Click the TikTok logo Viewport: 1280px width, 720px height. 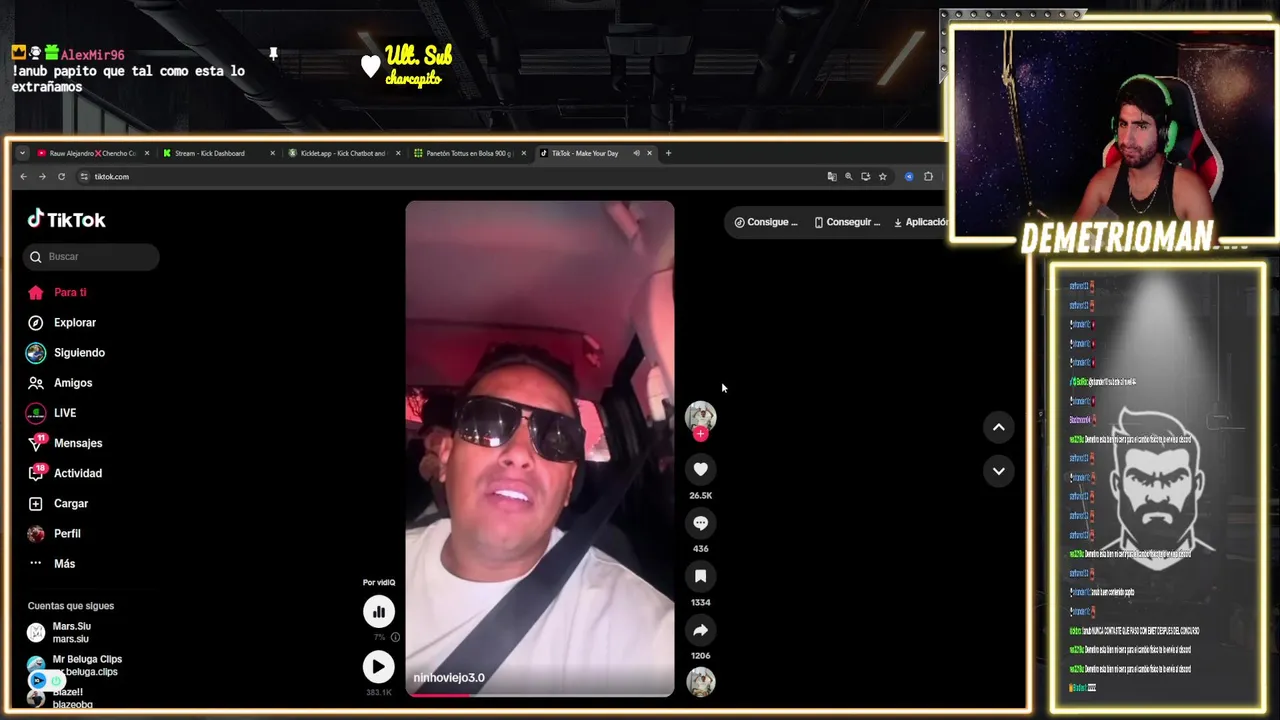point(66,219)
